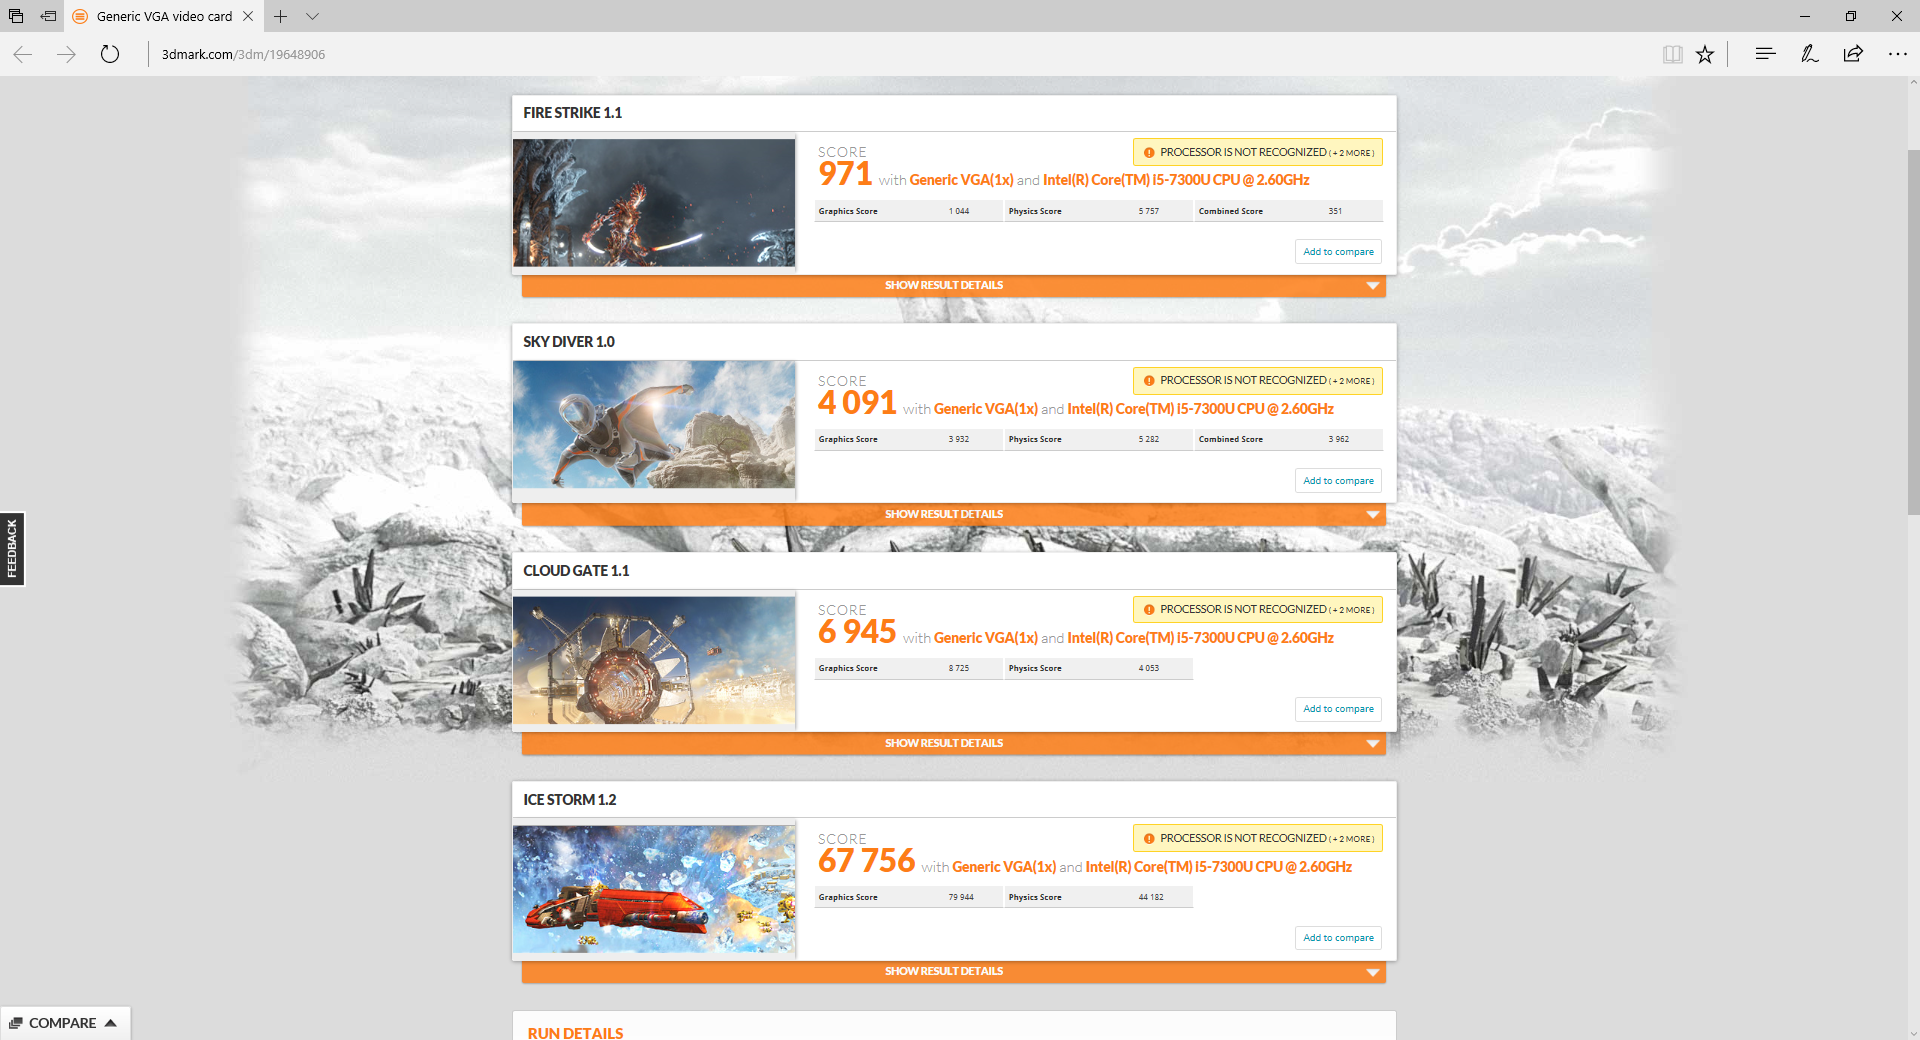This screenshot has height=1040, width=1920.
Task: Refresh the current page
Action: [x=110, y=54]
